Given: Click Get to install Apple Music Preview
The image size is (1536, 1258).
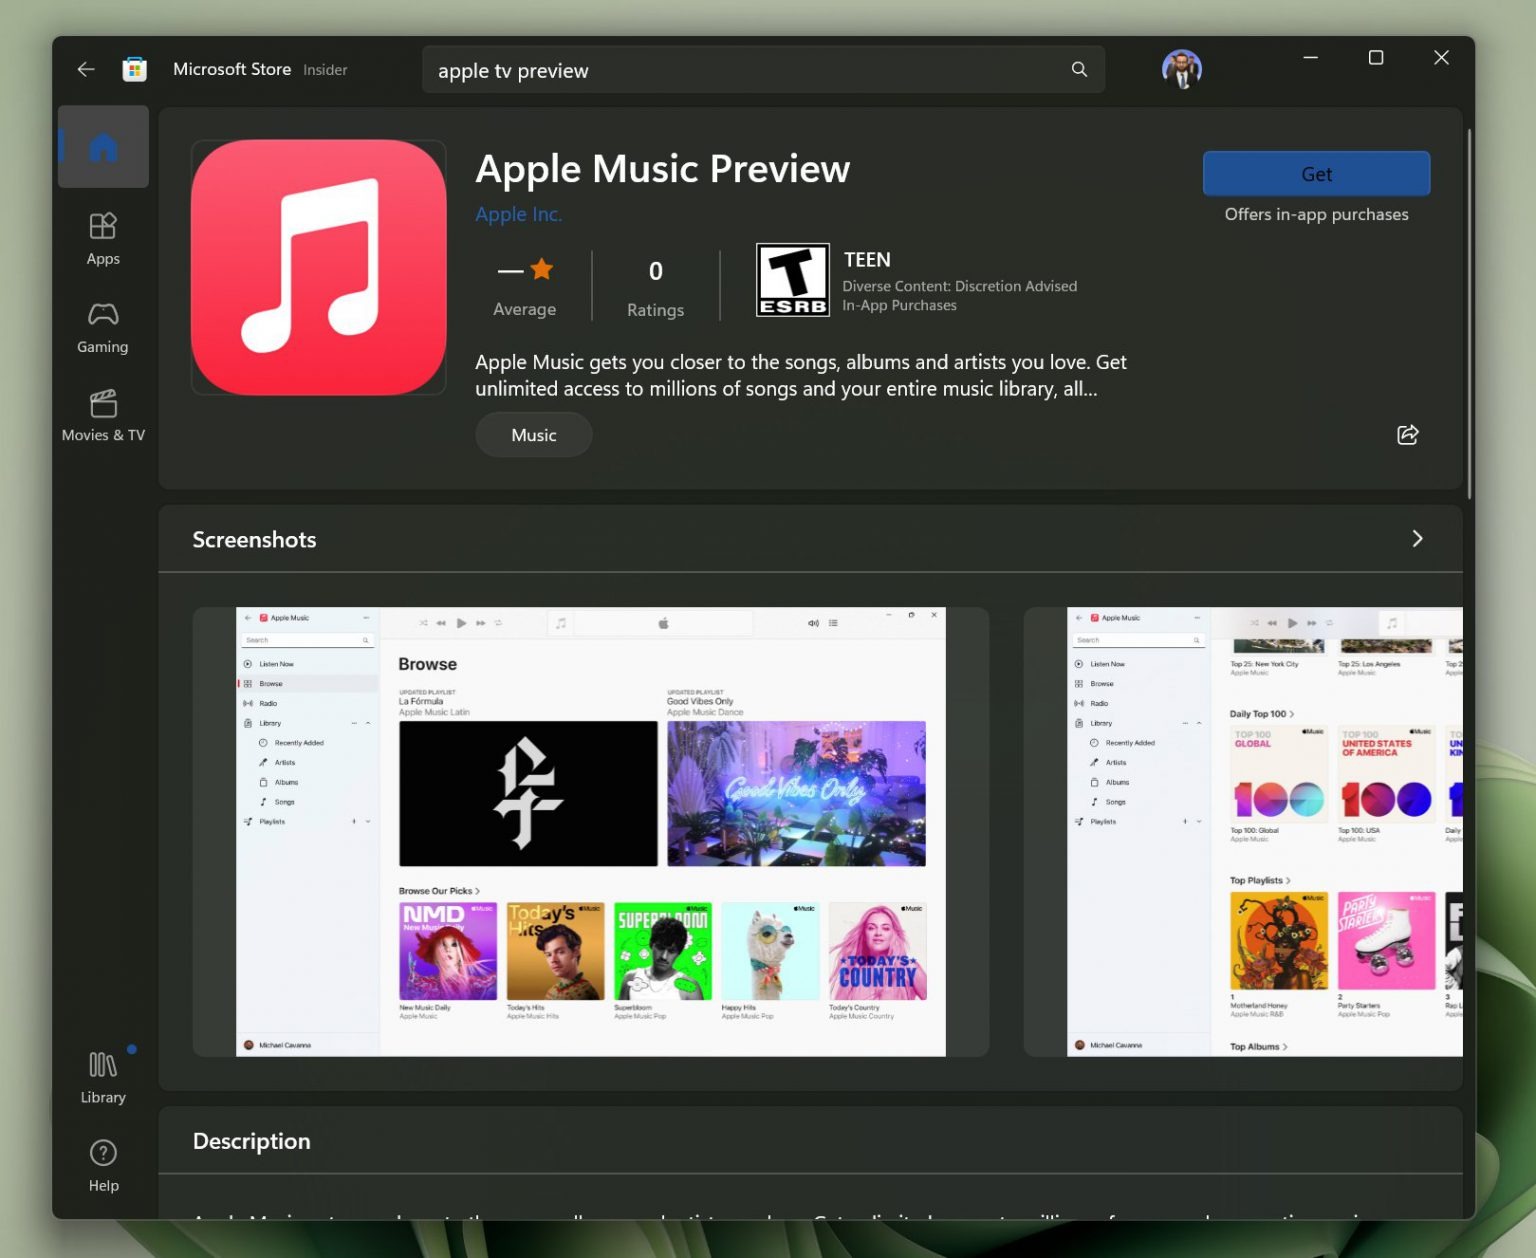Looking at the screenshot, I should pyautogui.click(x=1316, y=174).
